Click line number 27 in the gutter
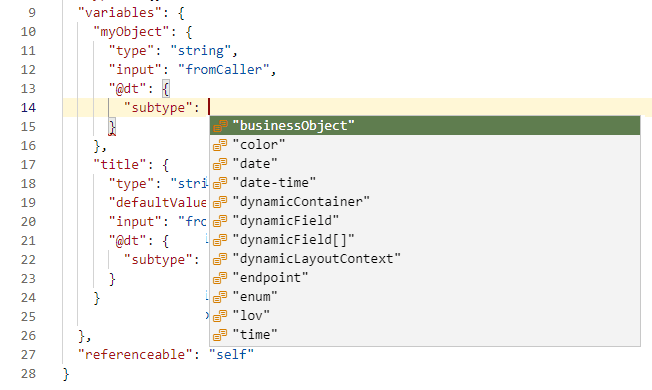 [x=28, y=355]
